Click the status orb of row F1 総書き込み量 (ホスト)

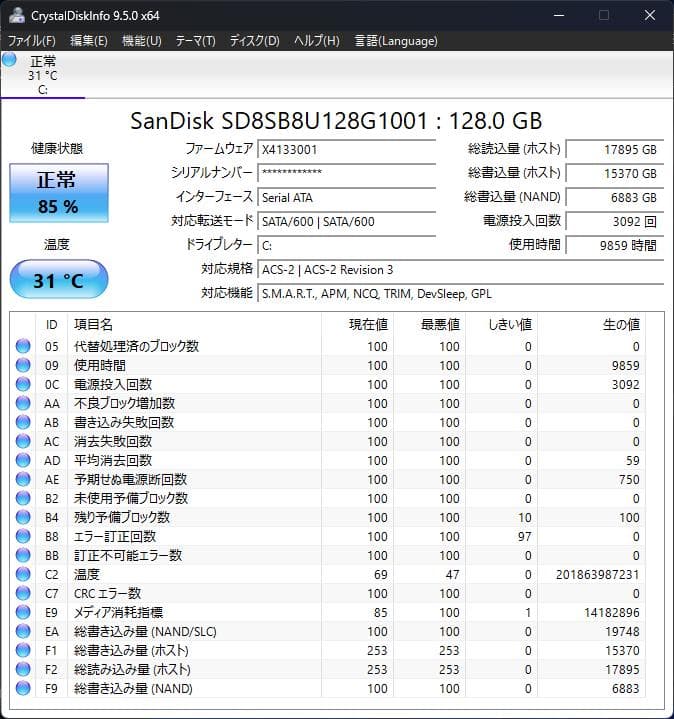click(x=23, y=650)
